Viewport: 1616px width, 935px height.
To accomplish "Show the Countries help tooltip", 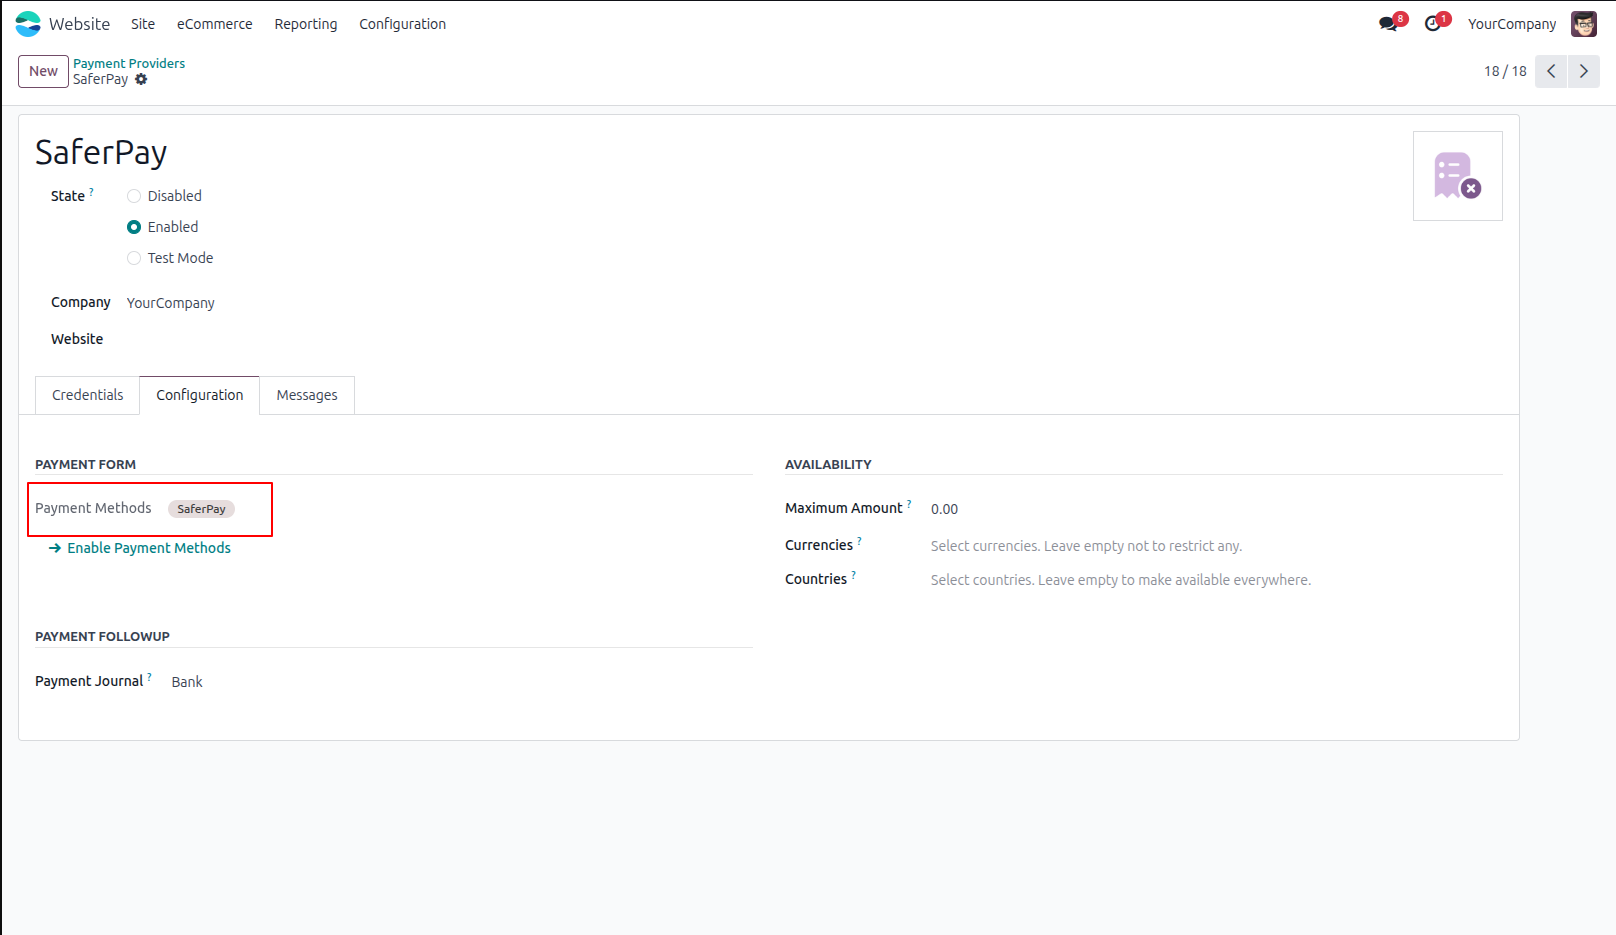I will coord(853,574).
